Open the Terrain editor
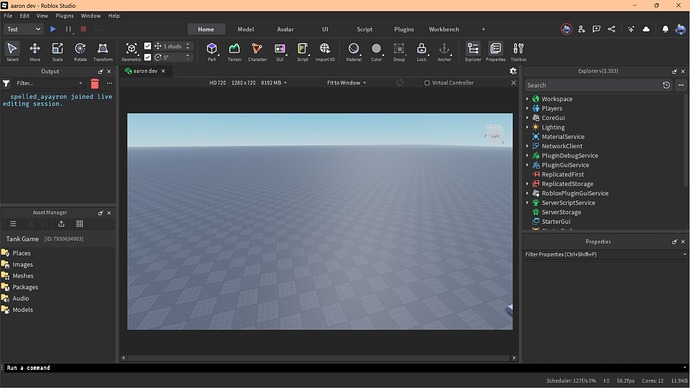 tap(234, 51)
